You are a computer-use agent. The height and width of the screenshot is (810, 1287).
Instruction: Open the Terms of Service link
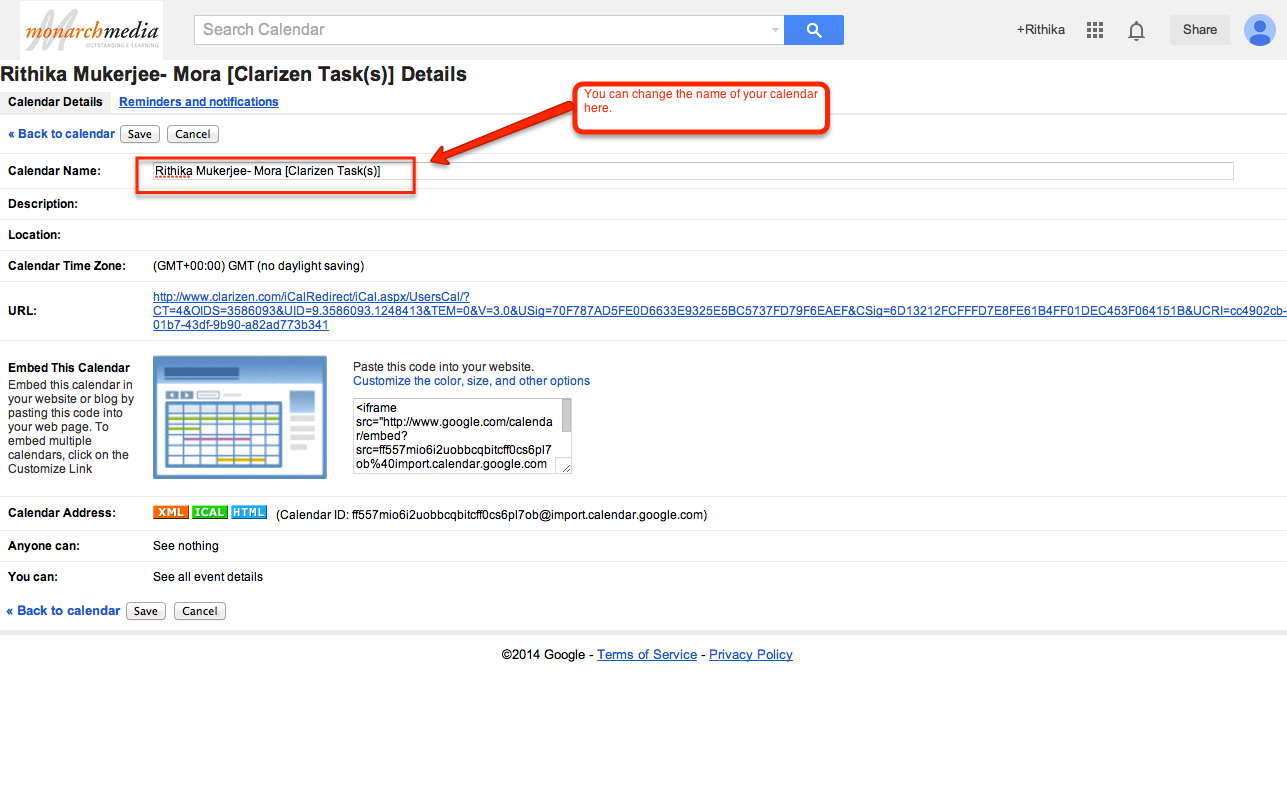click(647, 655)
